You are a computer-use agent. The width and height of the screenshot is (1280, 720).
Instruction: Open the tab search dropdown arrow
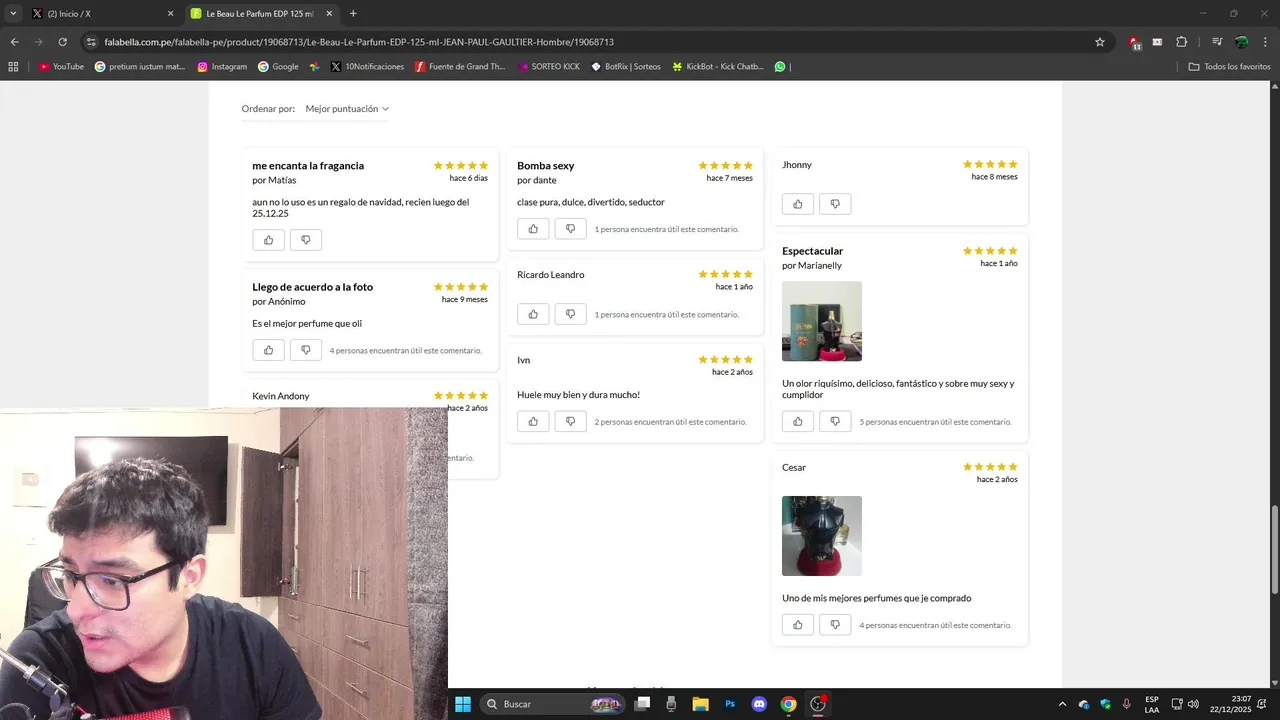click(13, 14)
